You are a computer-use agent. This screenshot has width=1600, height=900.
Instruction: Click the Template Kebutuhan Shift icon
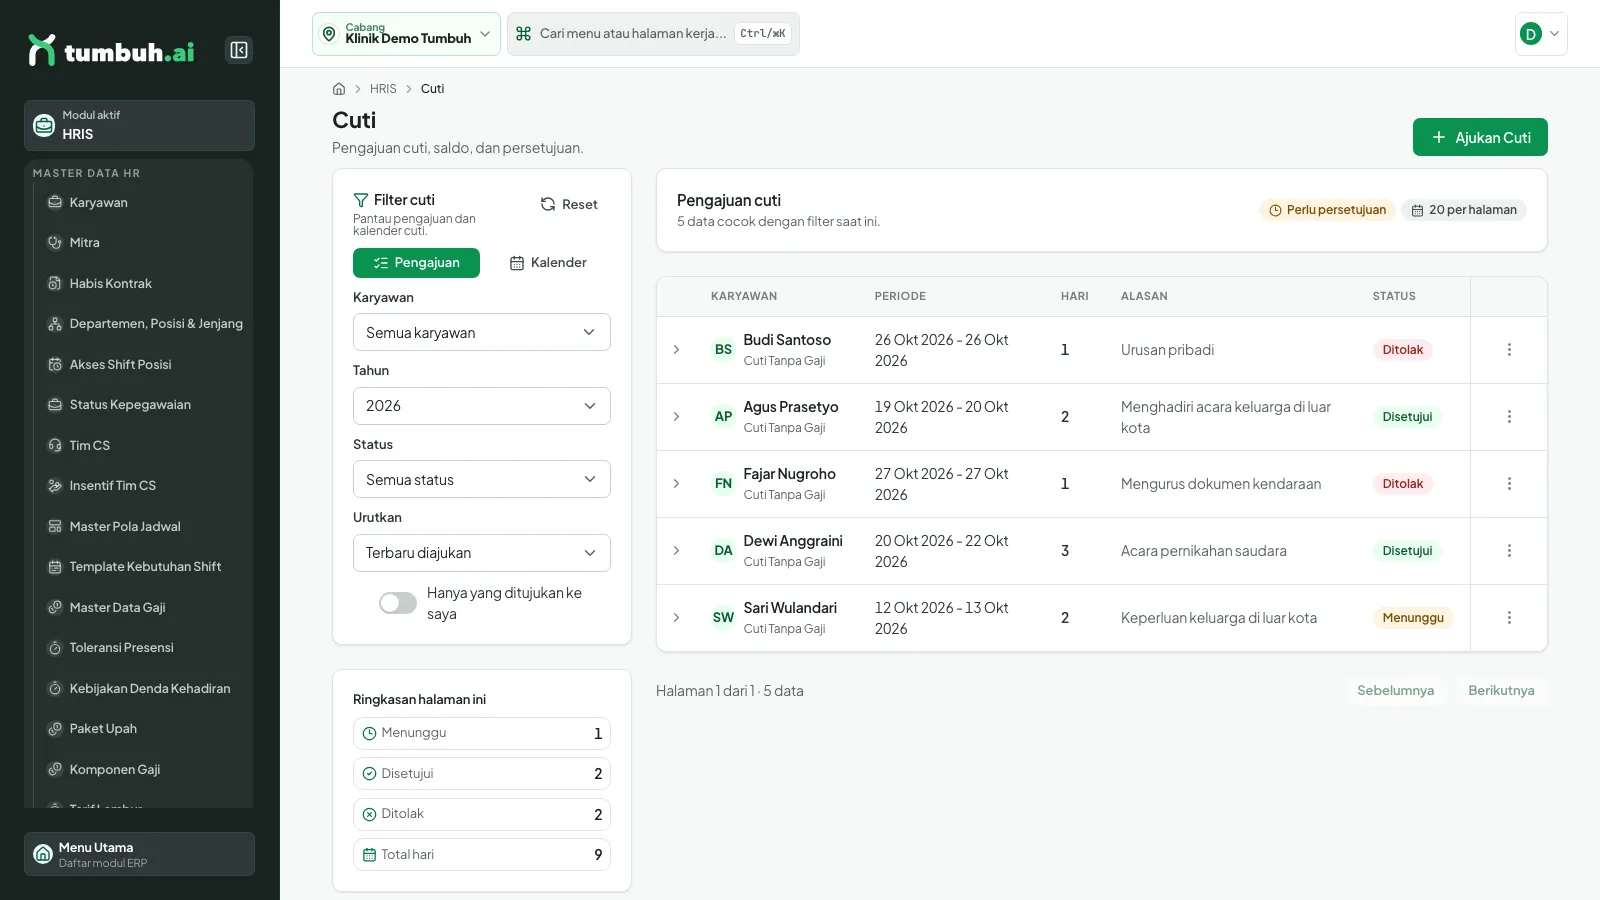[x=55, y=567]
